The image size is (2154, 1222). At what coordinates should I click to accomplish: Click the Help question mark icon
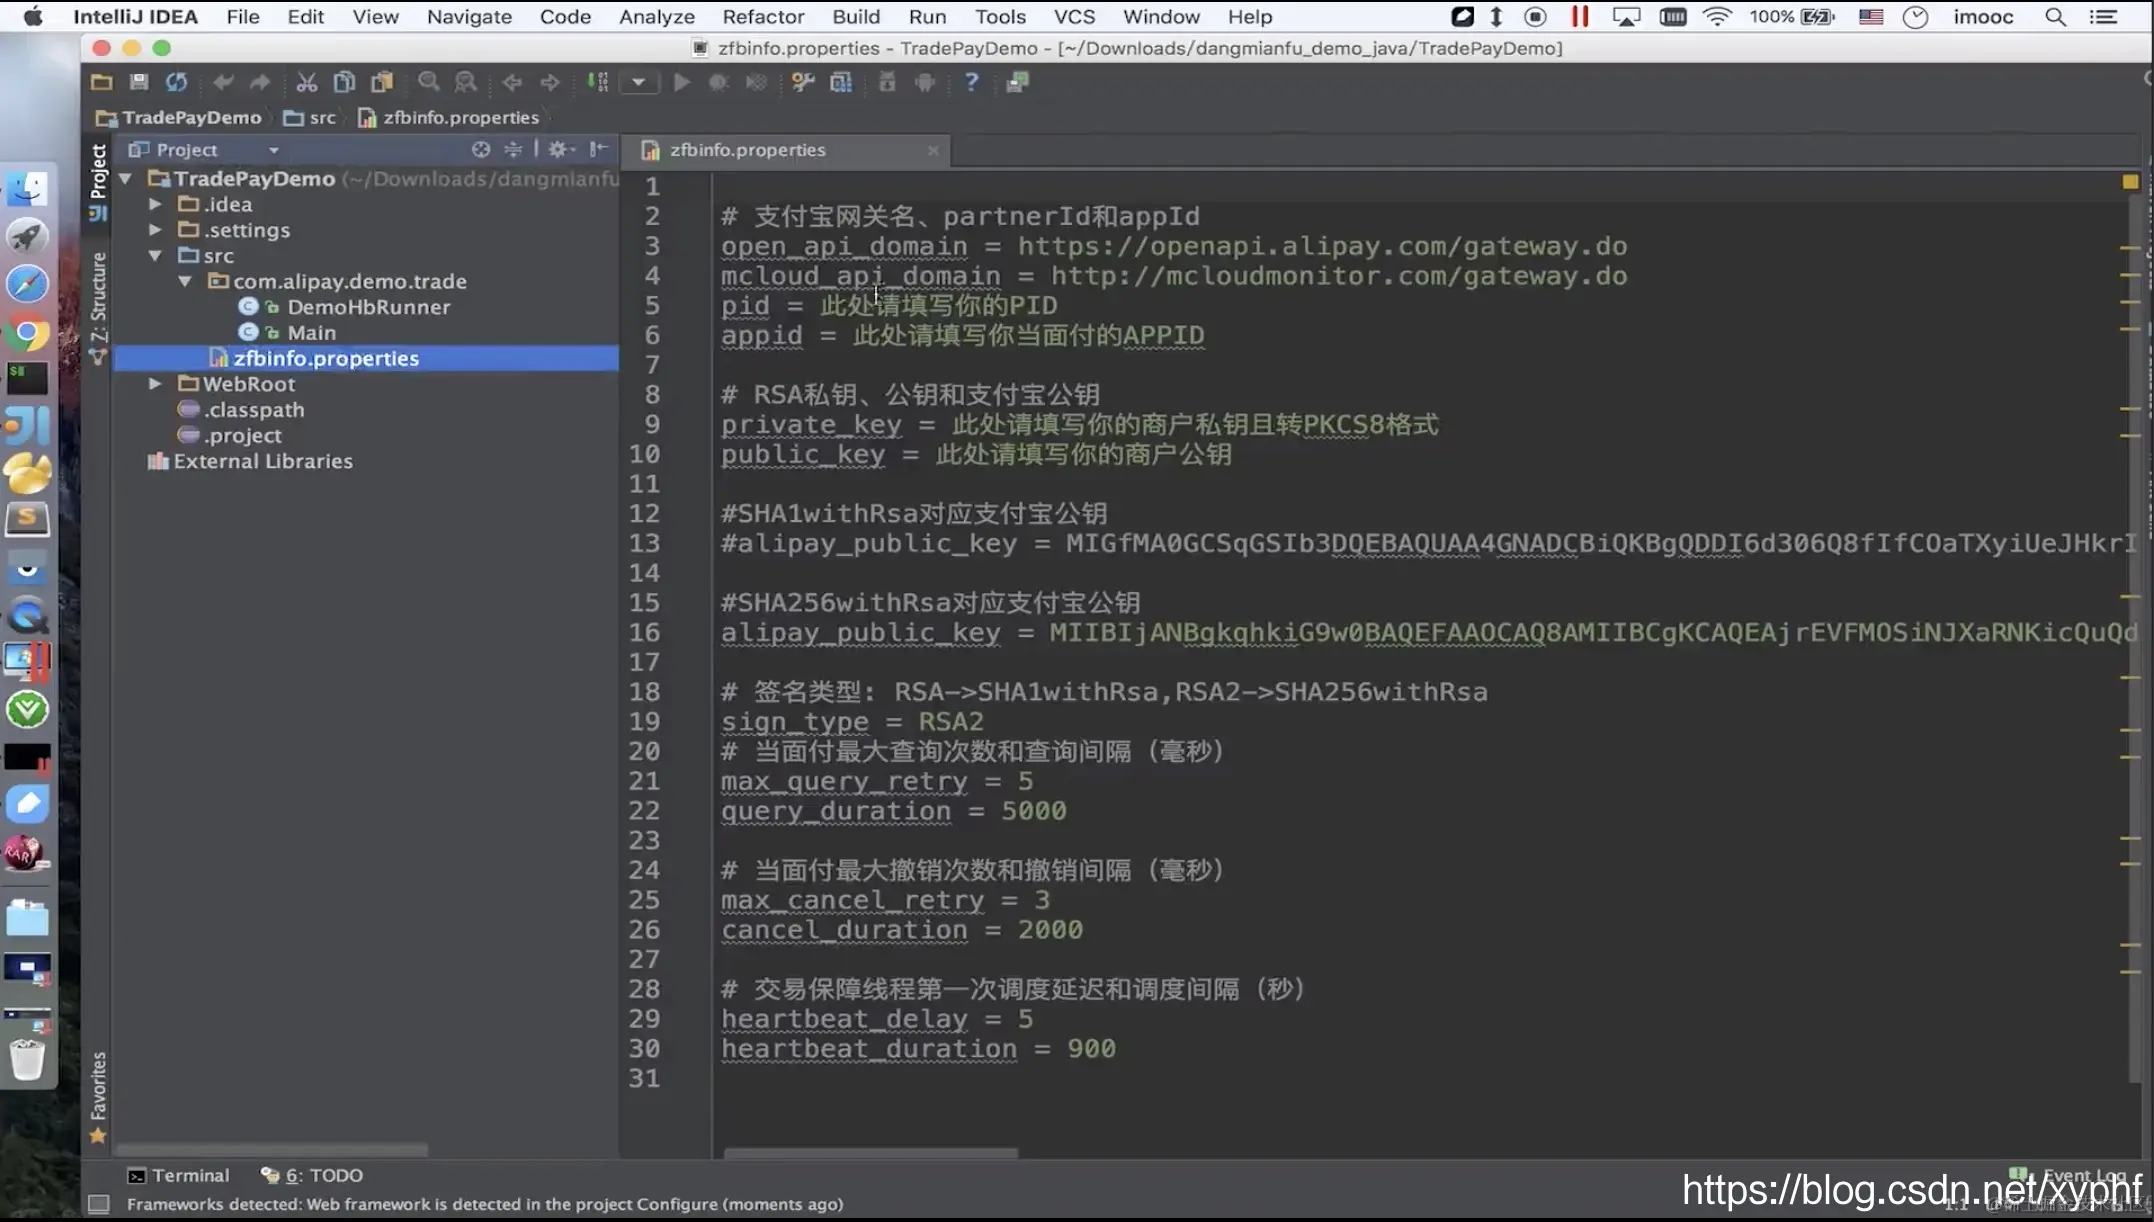click(x=970, y=82)
